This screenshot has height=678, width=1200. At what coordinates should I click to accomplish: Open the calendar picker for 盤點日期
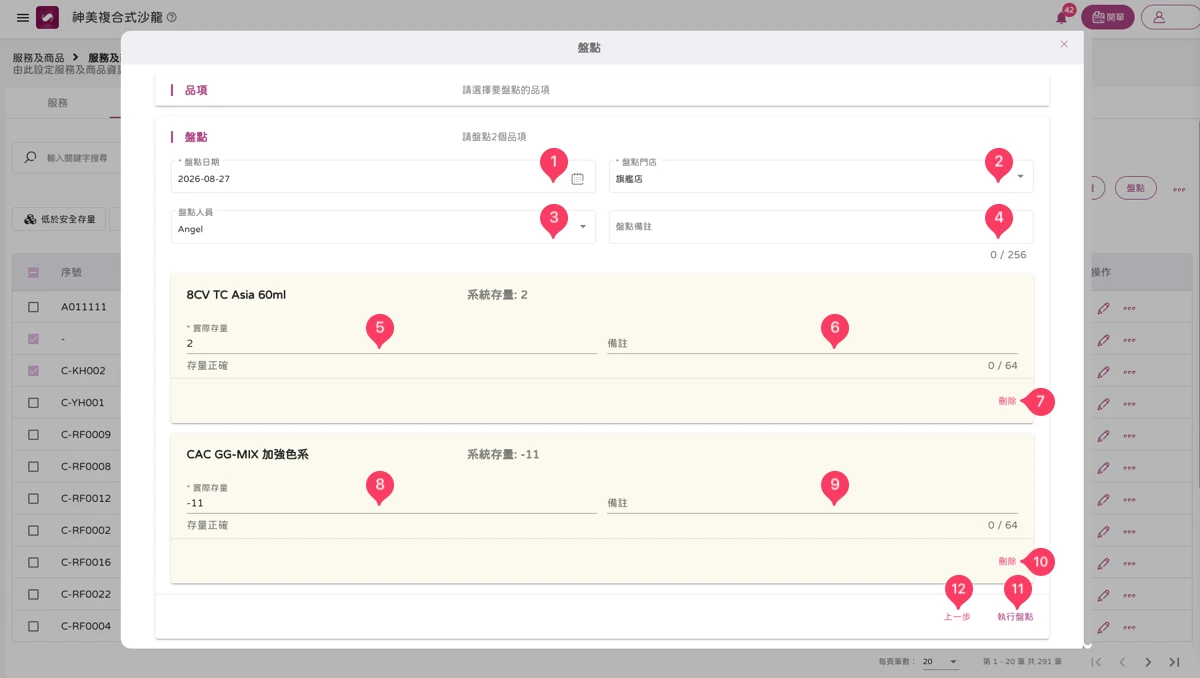(x=577, y=178)
